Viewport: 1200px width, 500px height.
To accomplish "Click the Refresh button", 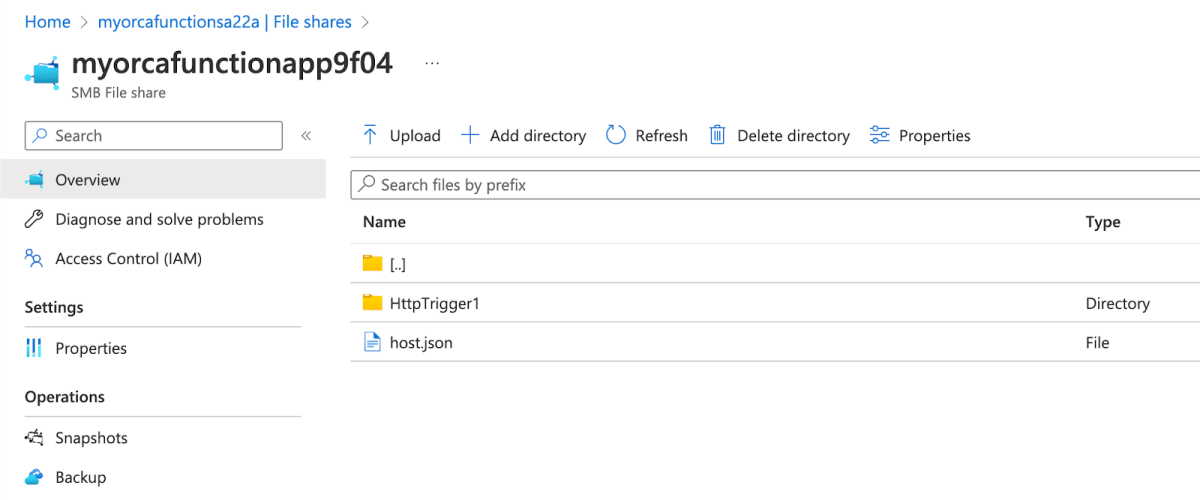I will click(647, 135).
